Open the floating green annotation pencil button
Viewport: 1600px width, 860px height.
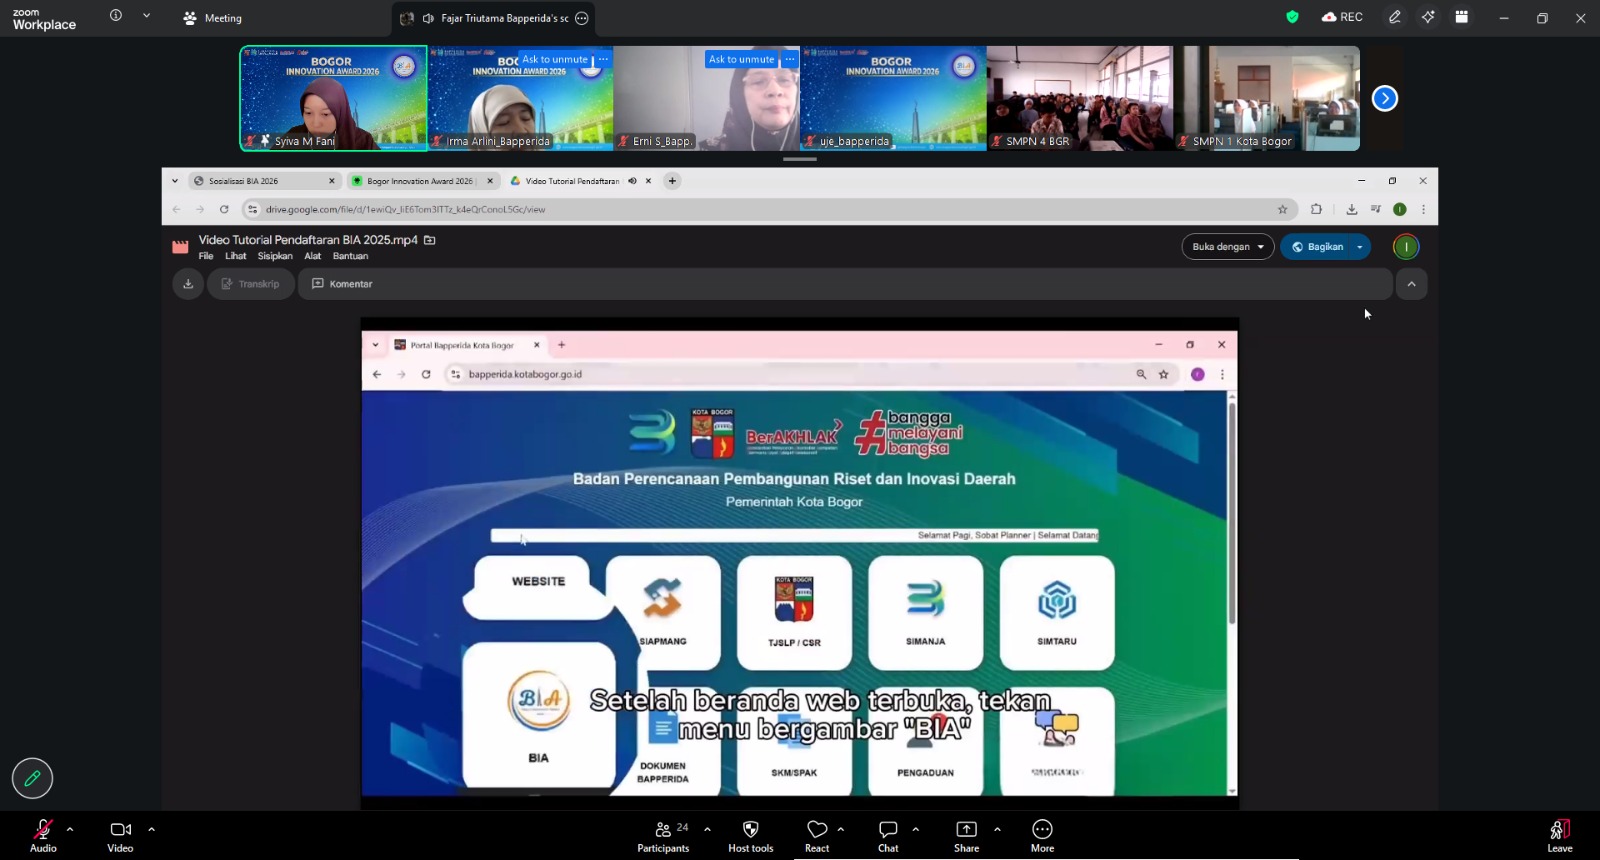[32, 778]
